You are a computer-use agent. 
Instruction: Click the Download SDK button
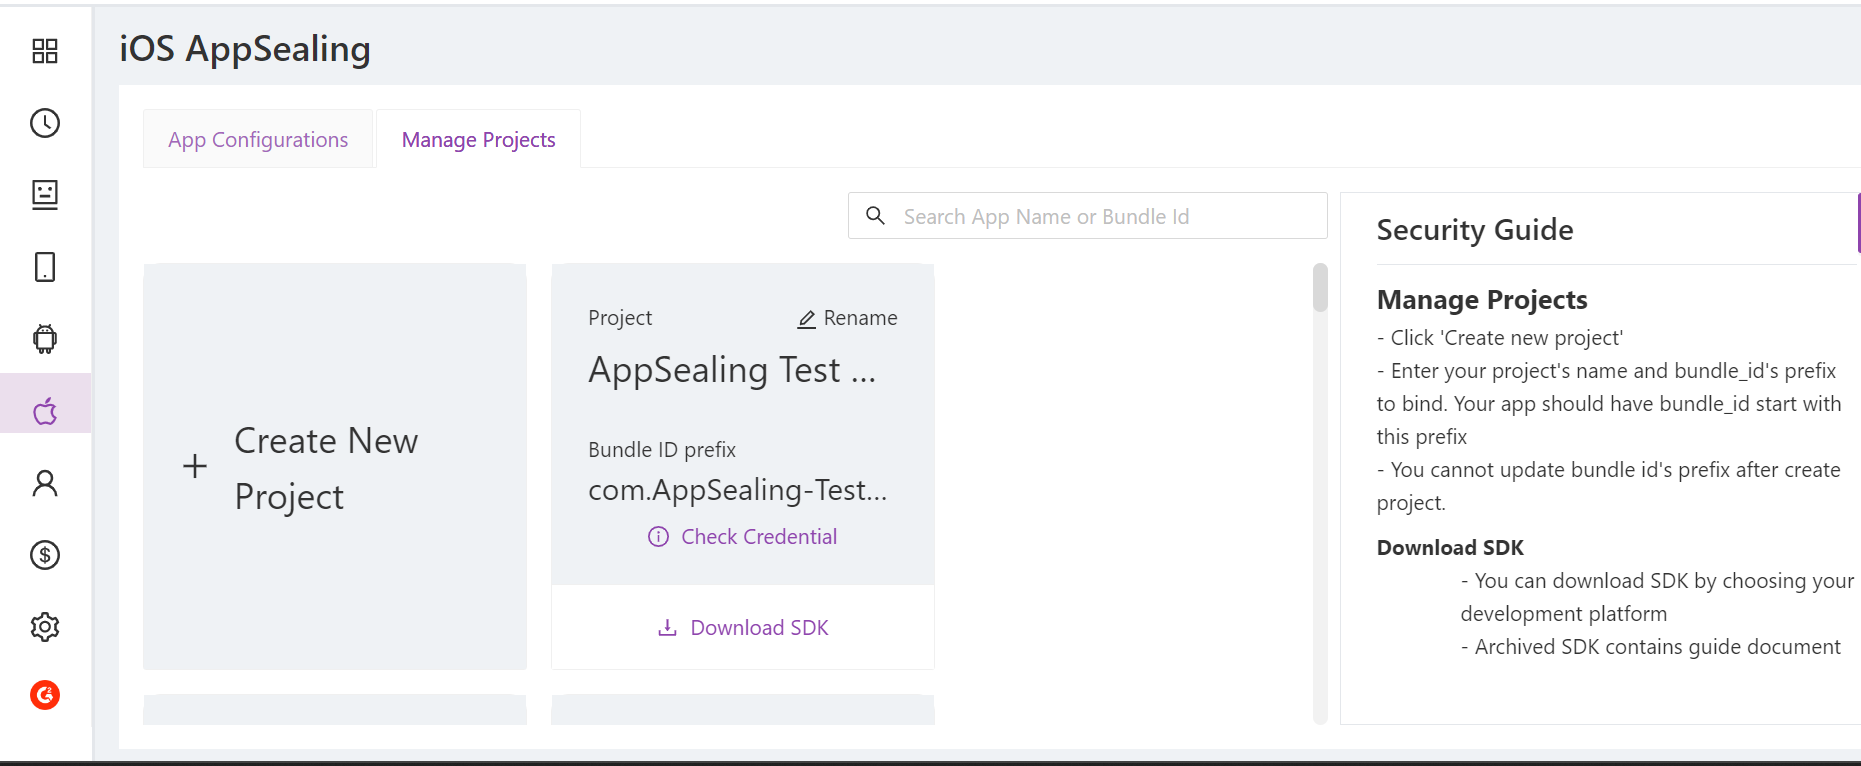coord(743,628)
